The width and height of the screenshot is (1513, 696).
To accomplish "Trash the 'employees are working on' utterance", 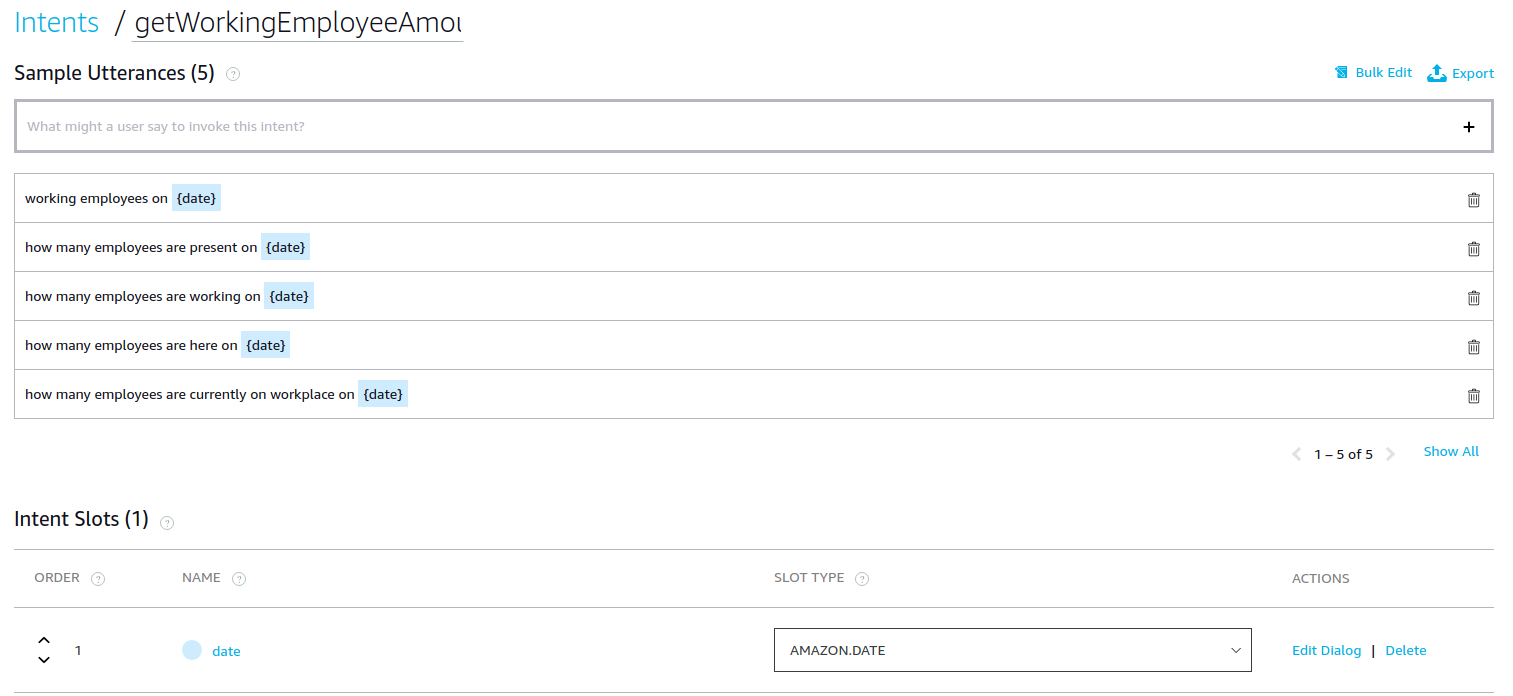I will click(x=1473, y=297).
